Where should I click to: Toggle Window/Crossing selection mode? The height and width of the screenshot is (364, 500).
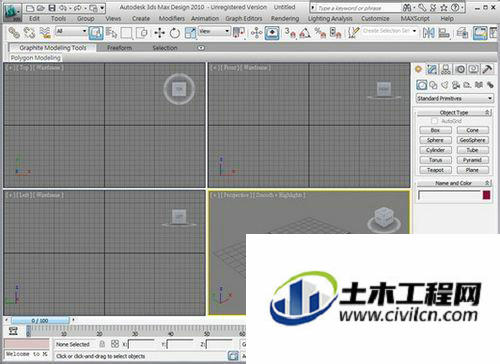142,33
